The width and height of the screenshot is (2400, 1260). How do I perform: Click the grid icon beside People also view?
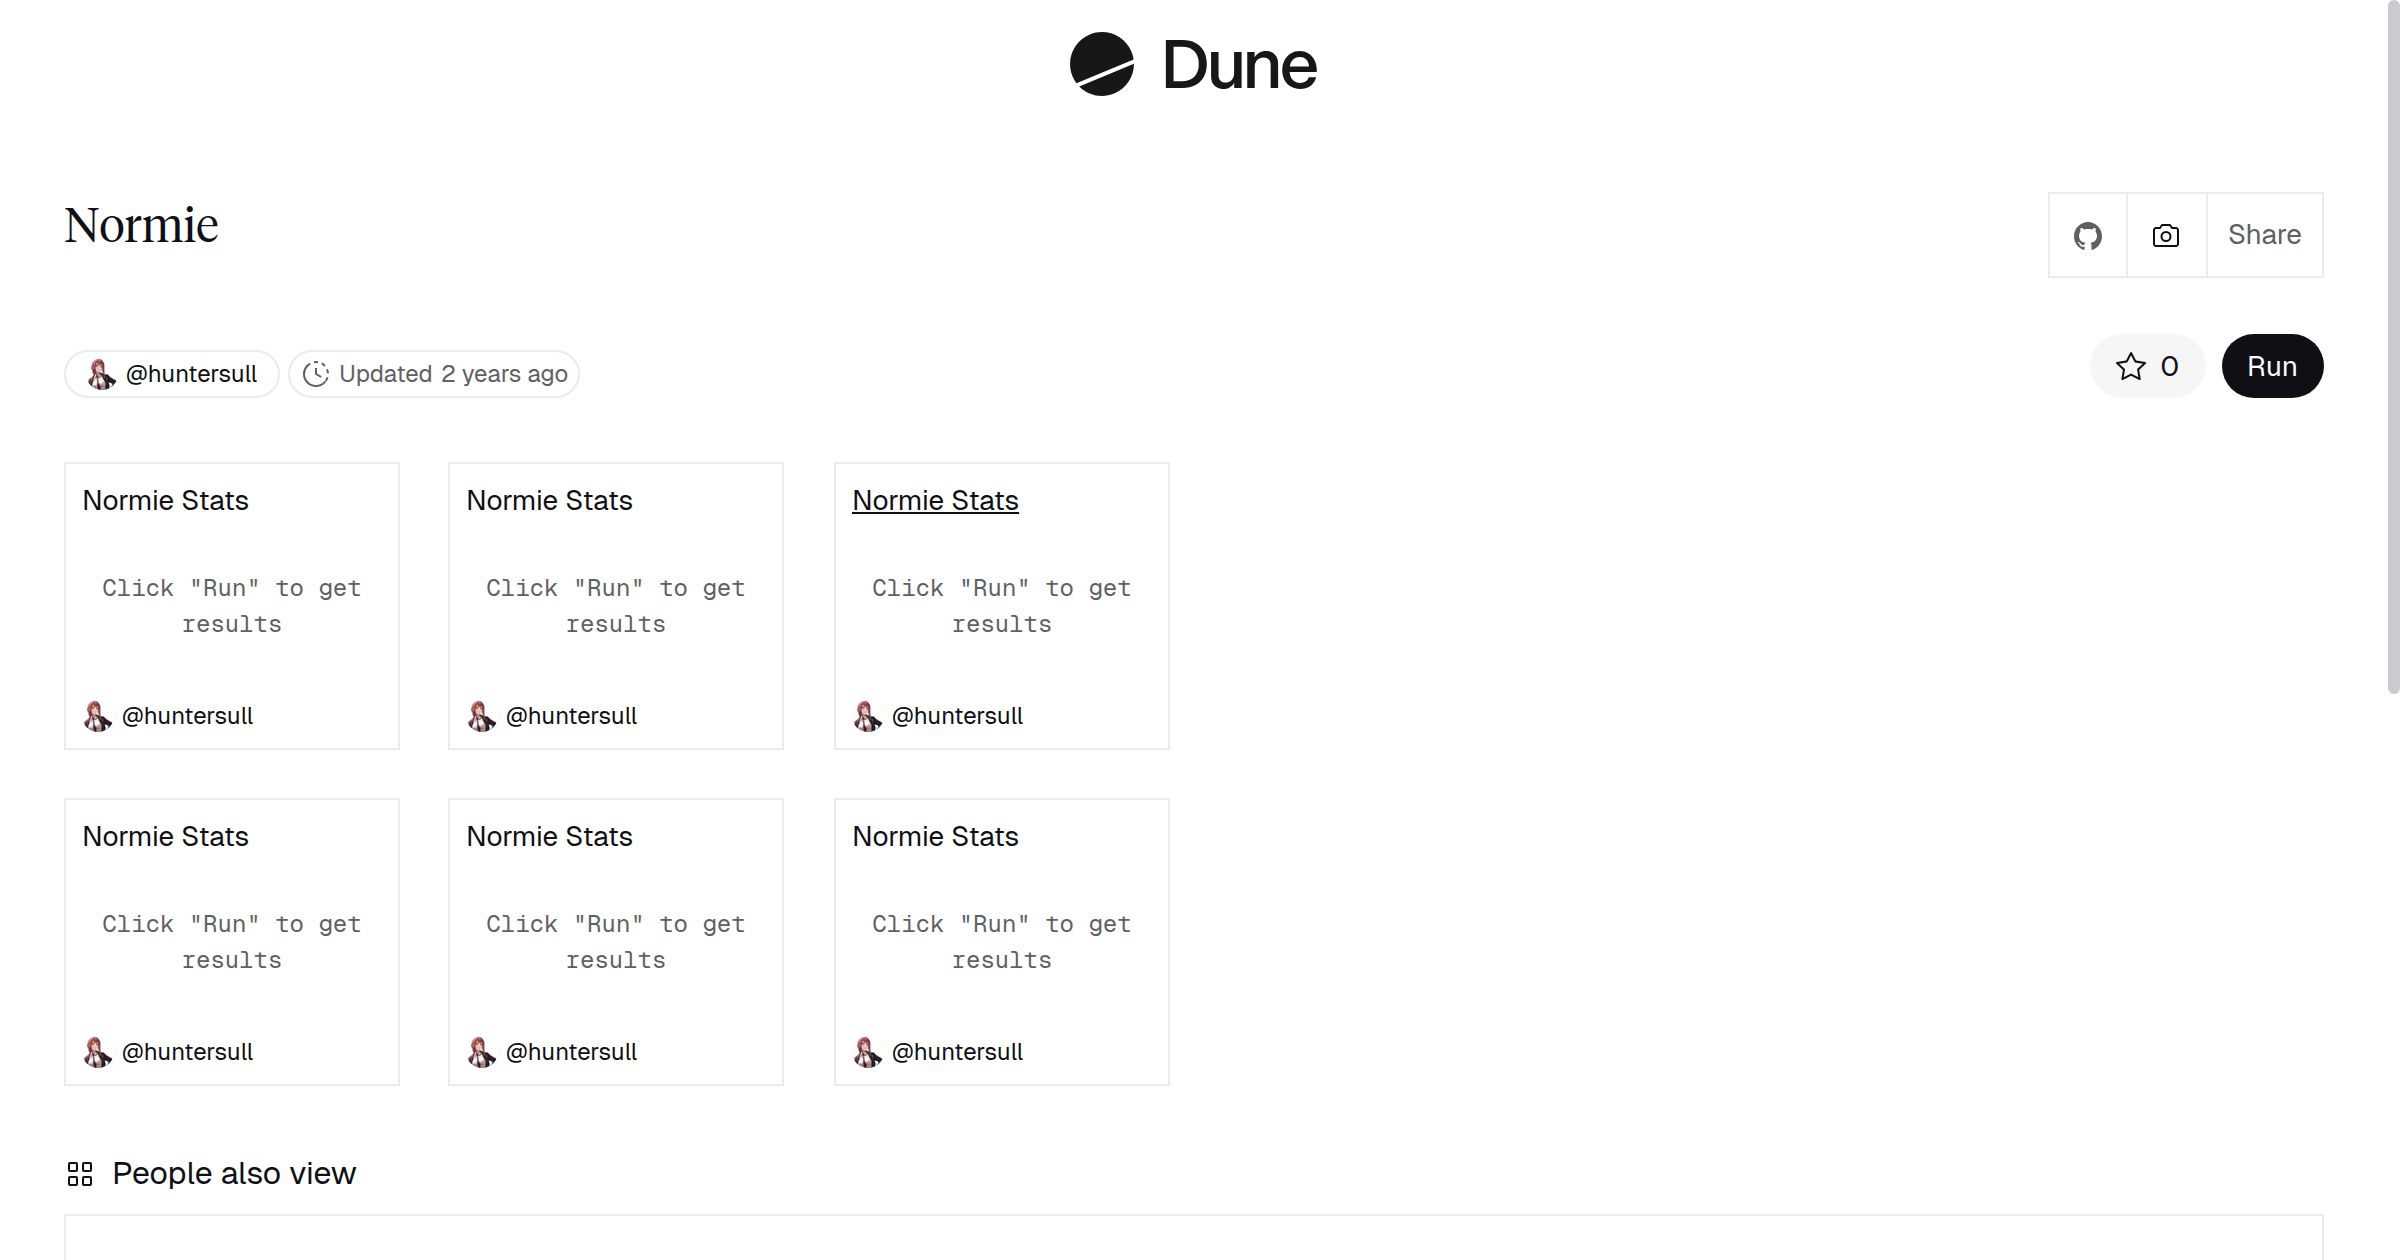(x=80, y=1173)
